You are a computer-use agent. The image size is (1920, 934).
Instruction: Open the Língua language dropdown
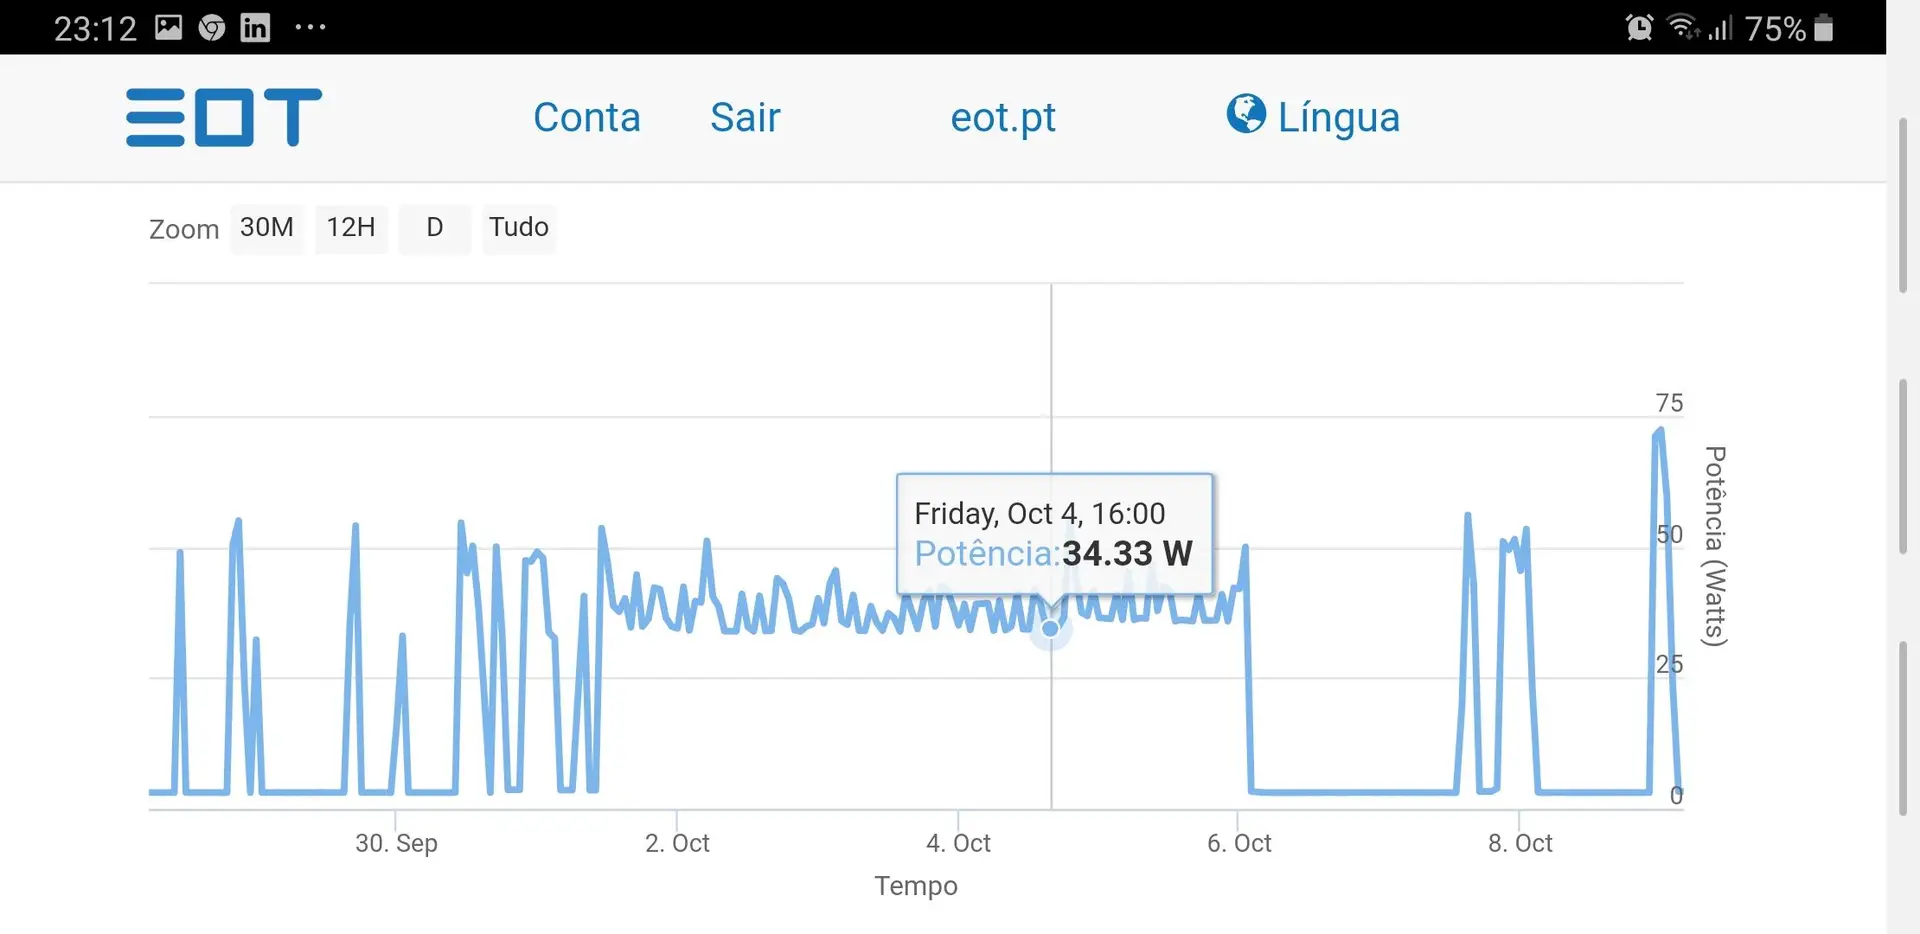tap(1338, 117)
